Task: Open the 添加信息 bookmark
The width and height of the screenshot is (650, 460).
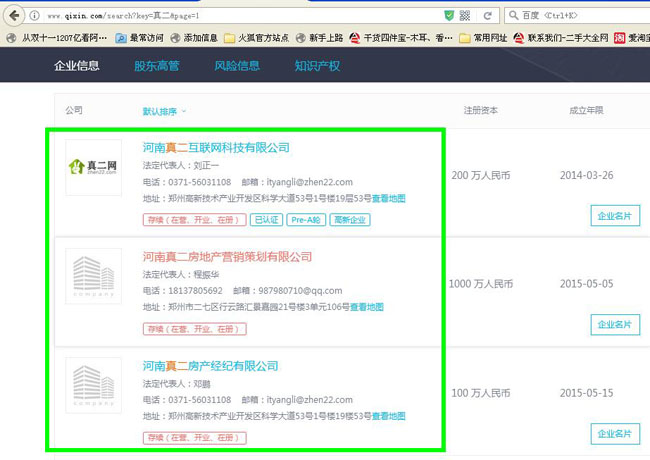Action: pos(194,38)
